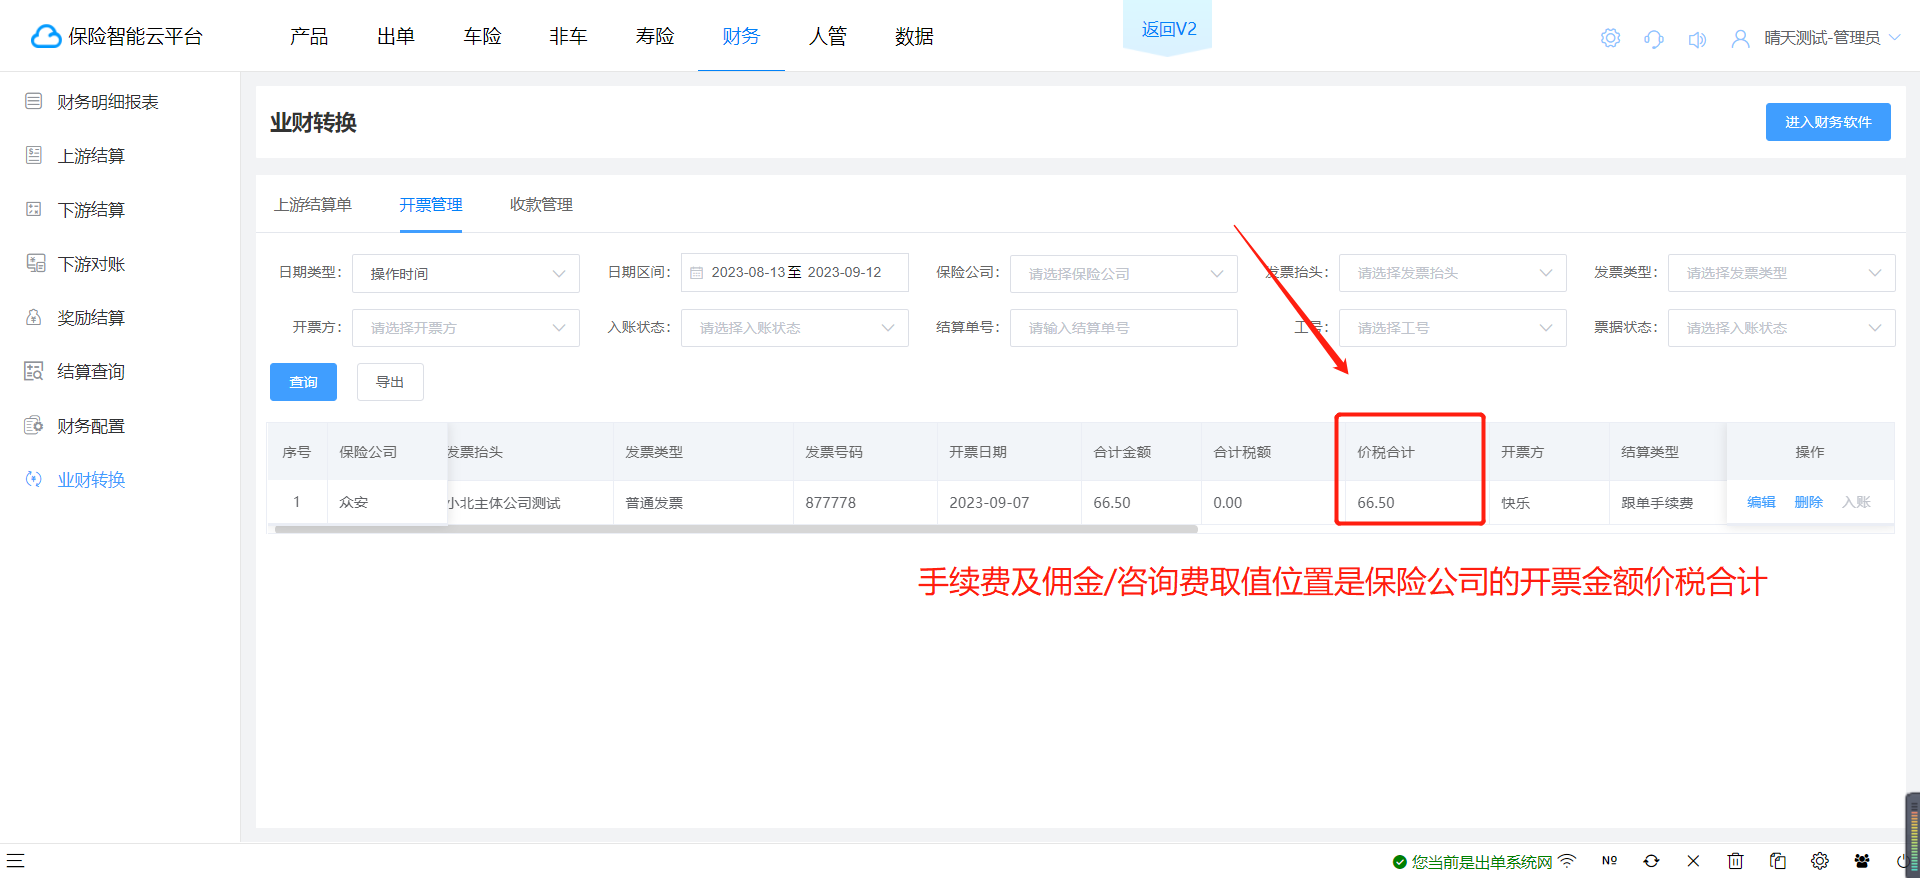Click the calendar icon in 日期区间

[x=697, y=273]
